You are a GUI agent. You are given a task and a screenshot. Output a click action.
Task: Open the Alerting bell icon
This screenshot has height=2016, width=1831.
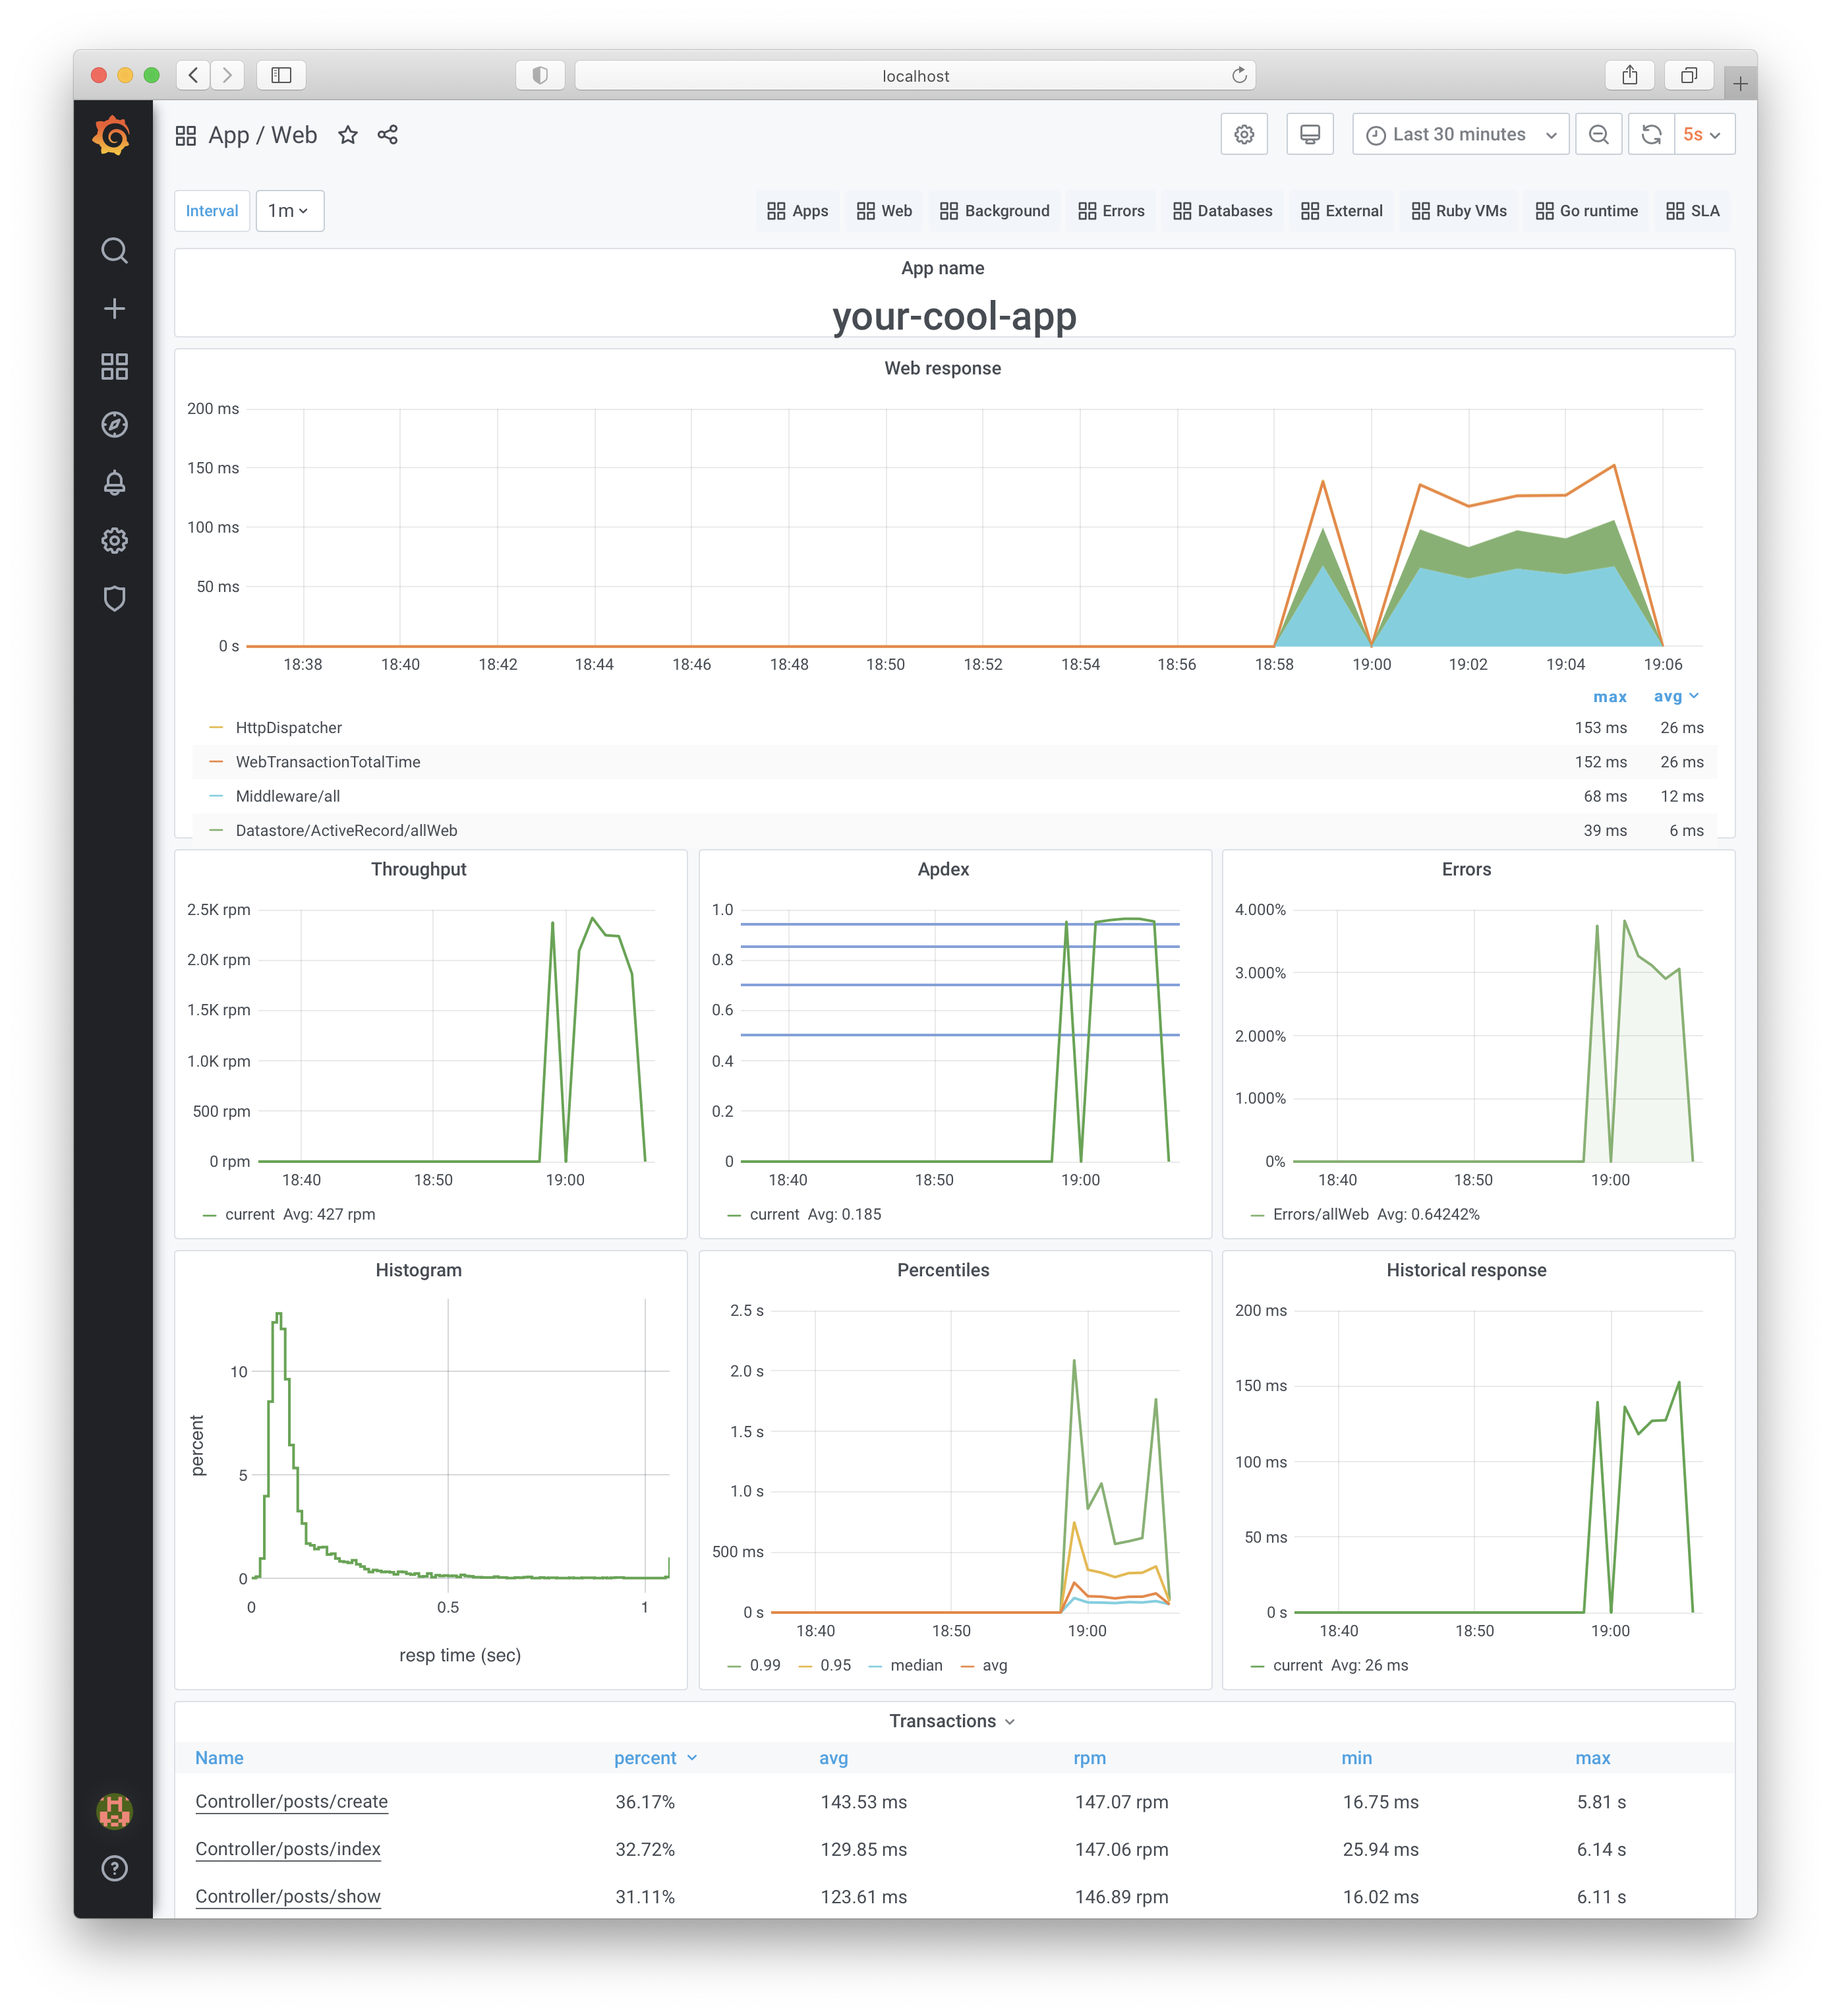(x=114, y=483)
